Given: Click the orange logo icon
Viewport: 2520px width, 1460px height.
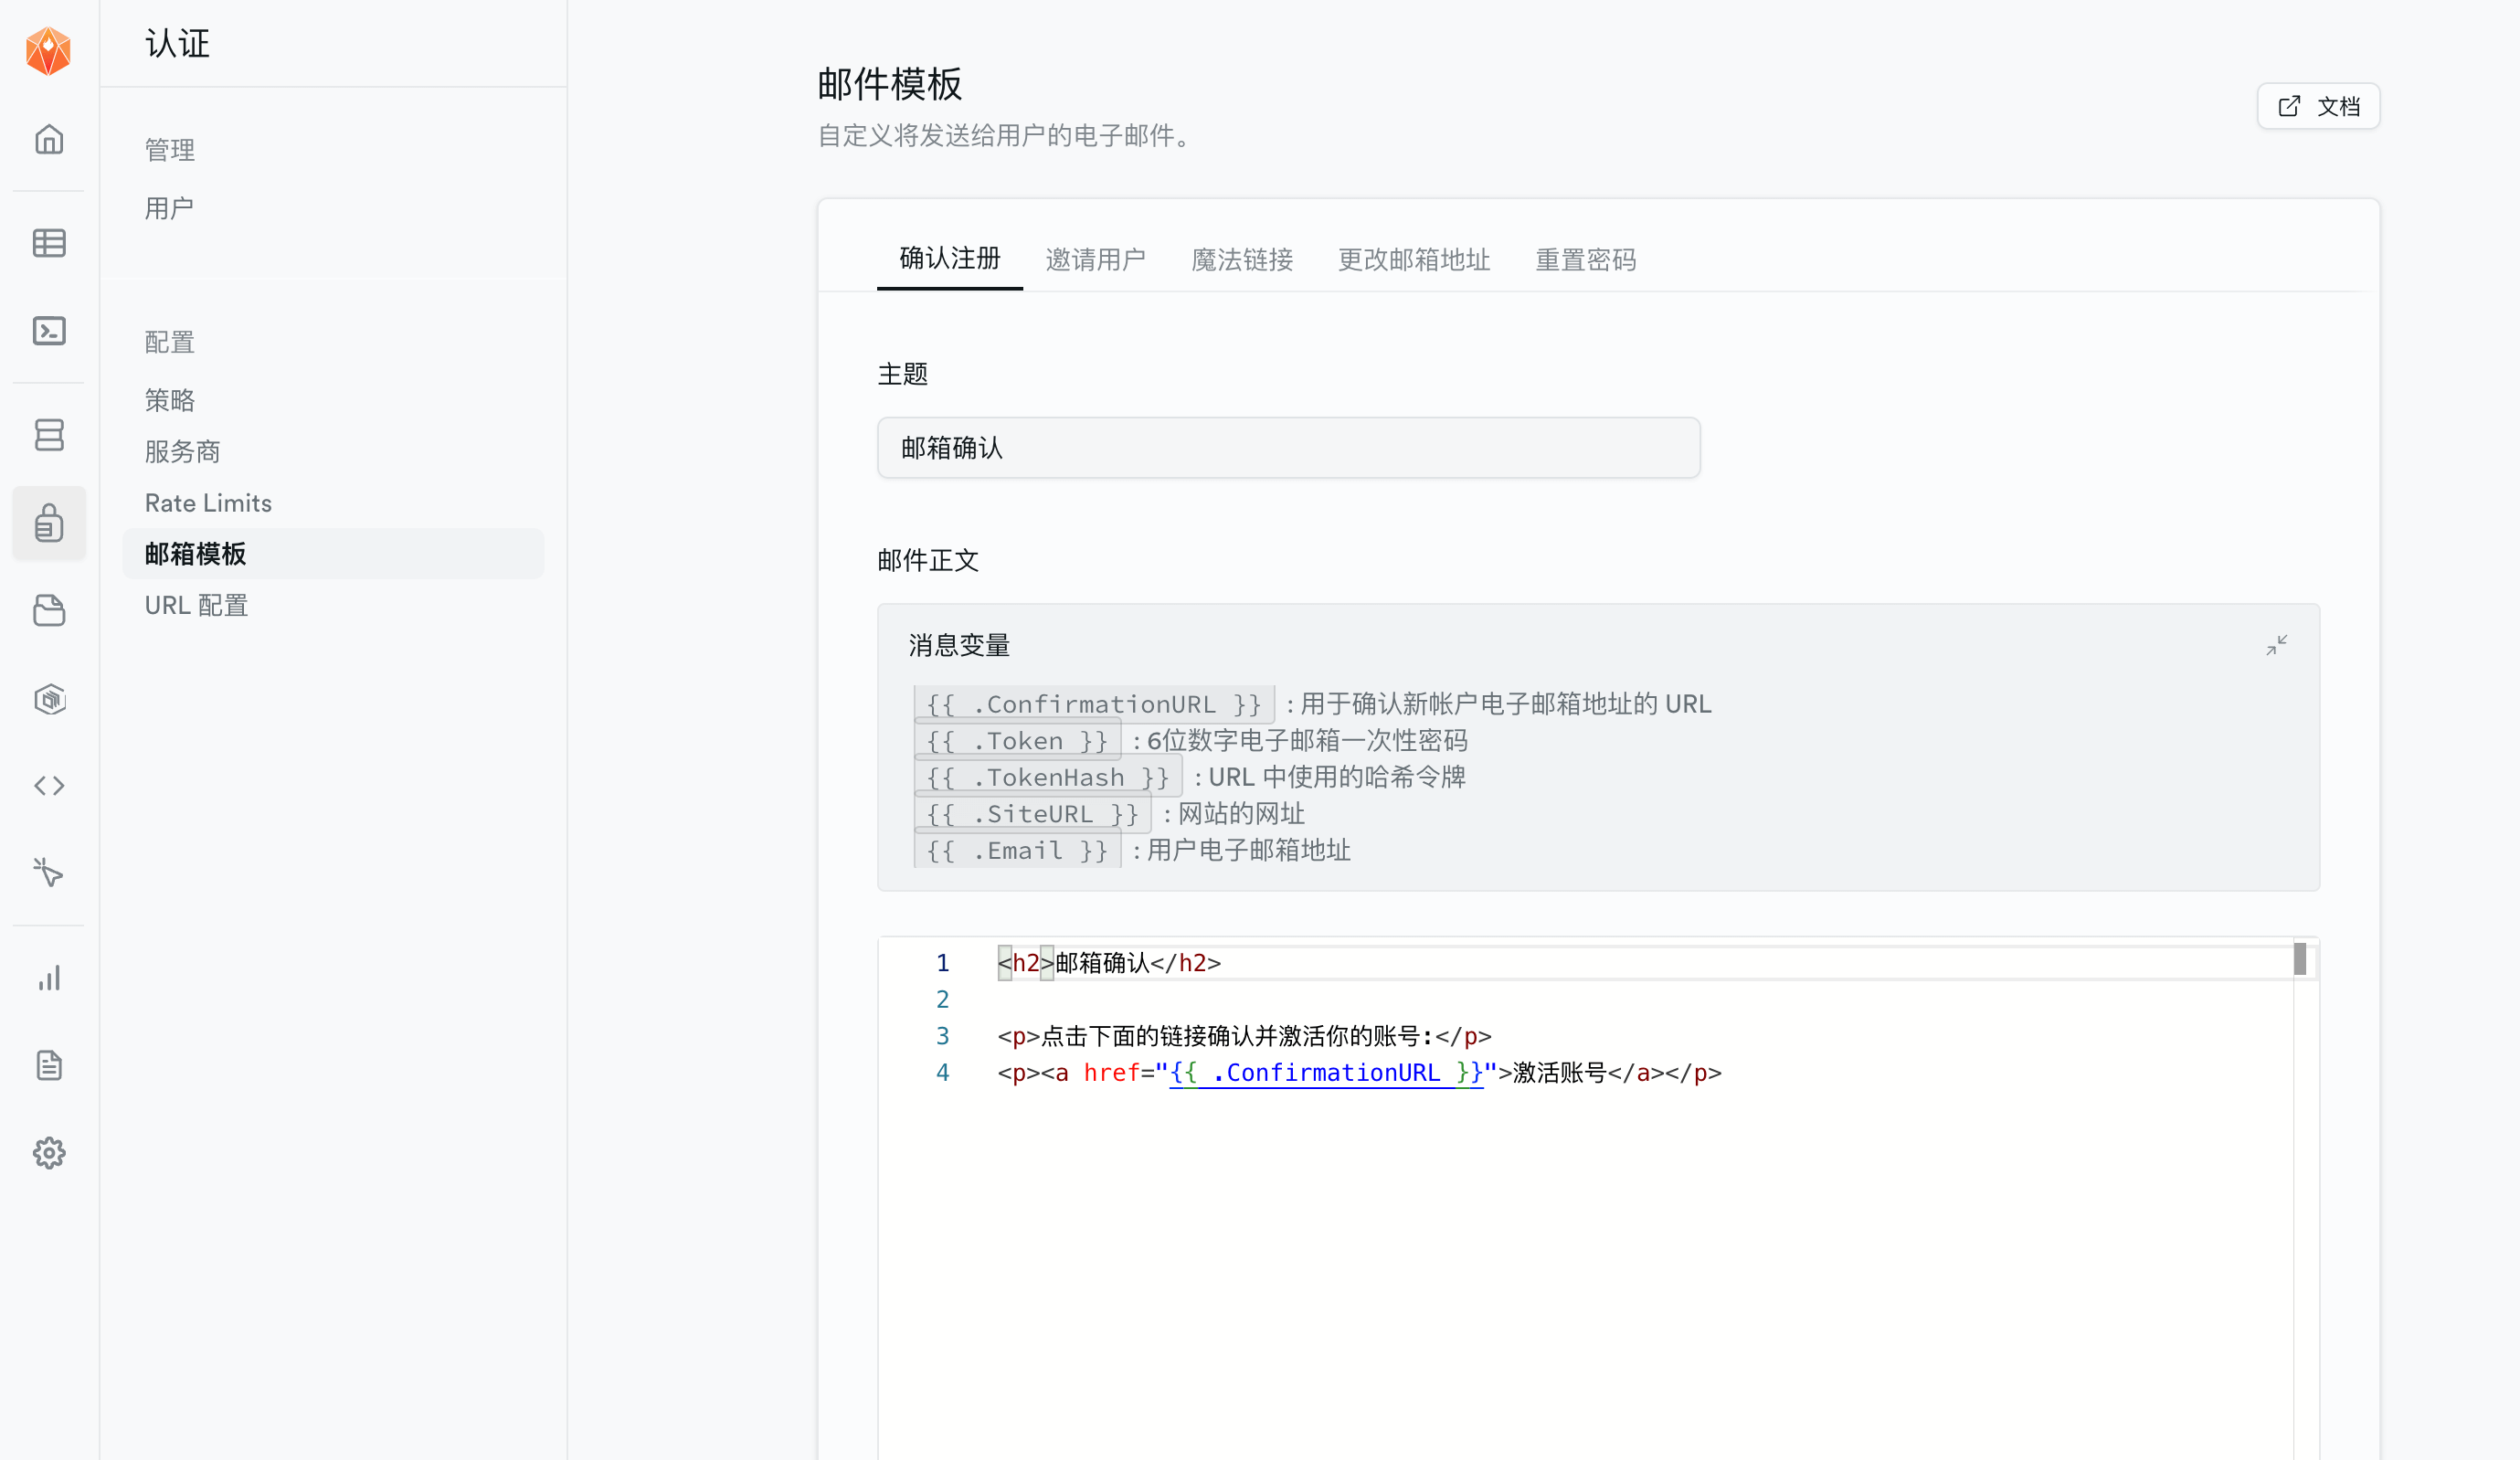Looking at the screenshot, I should pos(48,50).
